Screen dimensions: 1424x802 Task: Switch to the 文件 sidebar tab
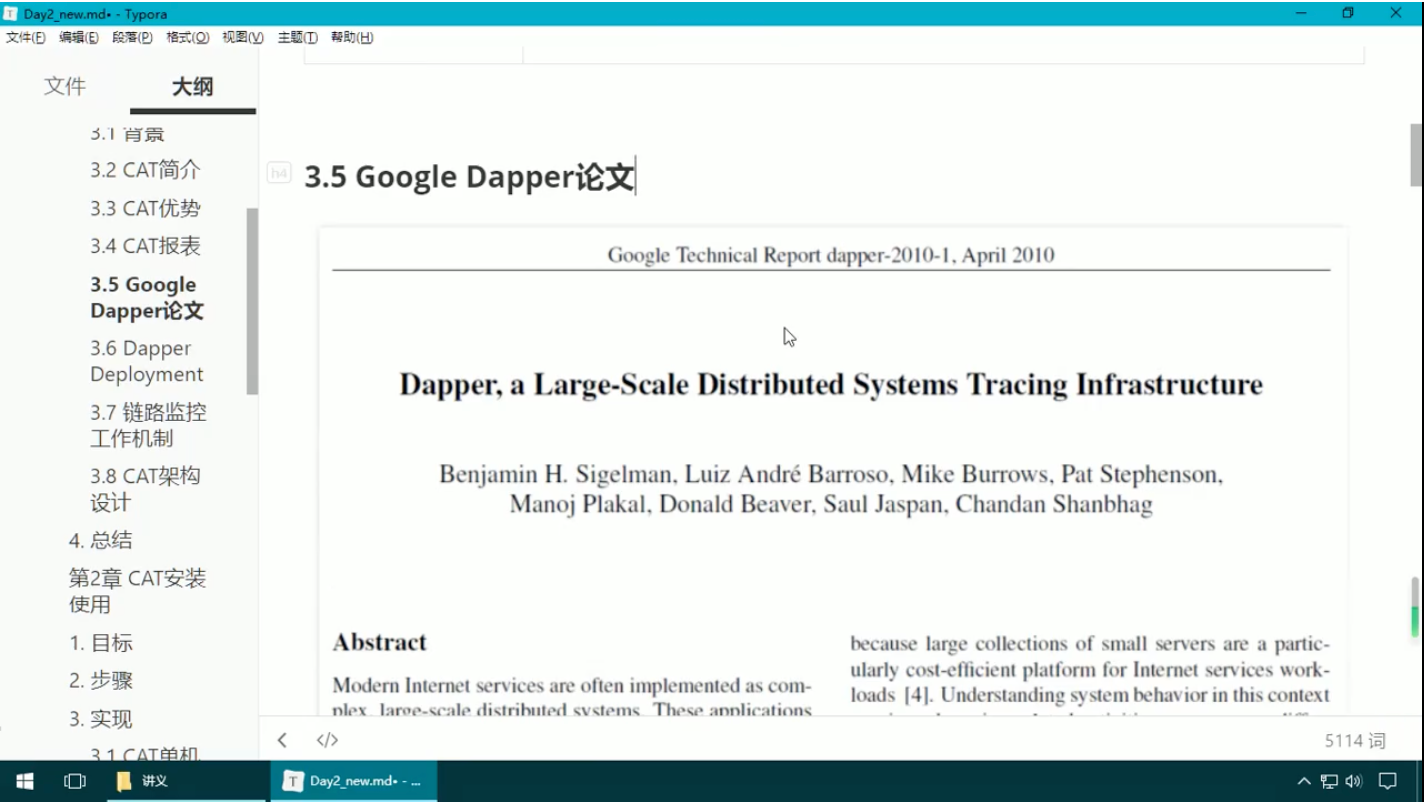65,86
